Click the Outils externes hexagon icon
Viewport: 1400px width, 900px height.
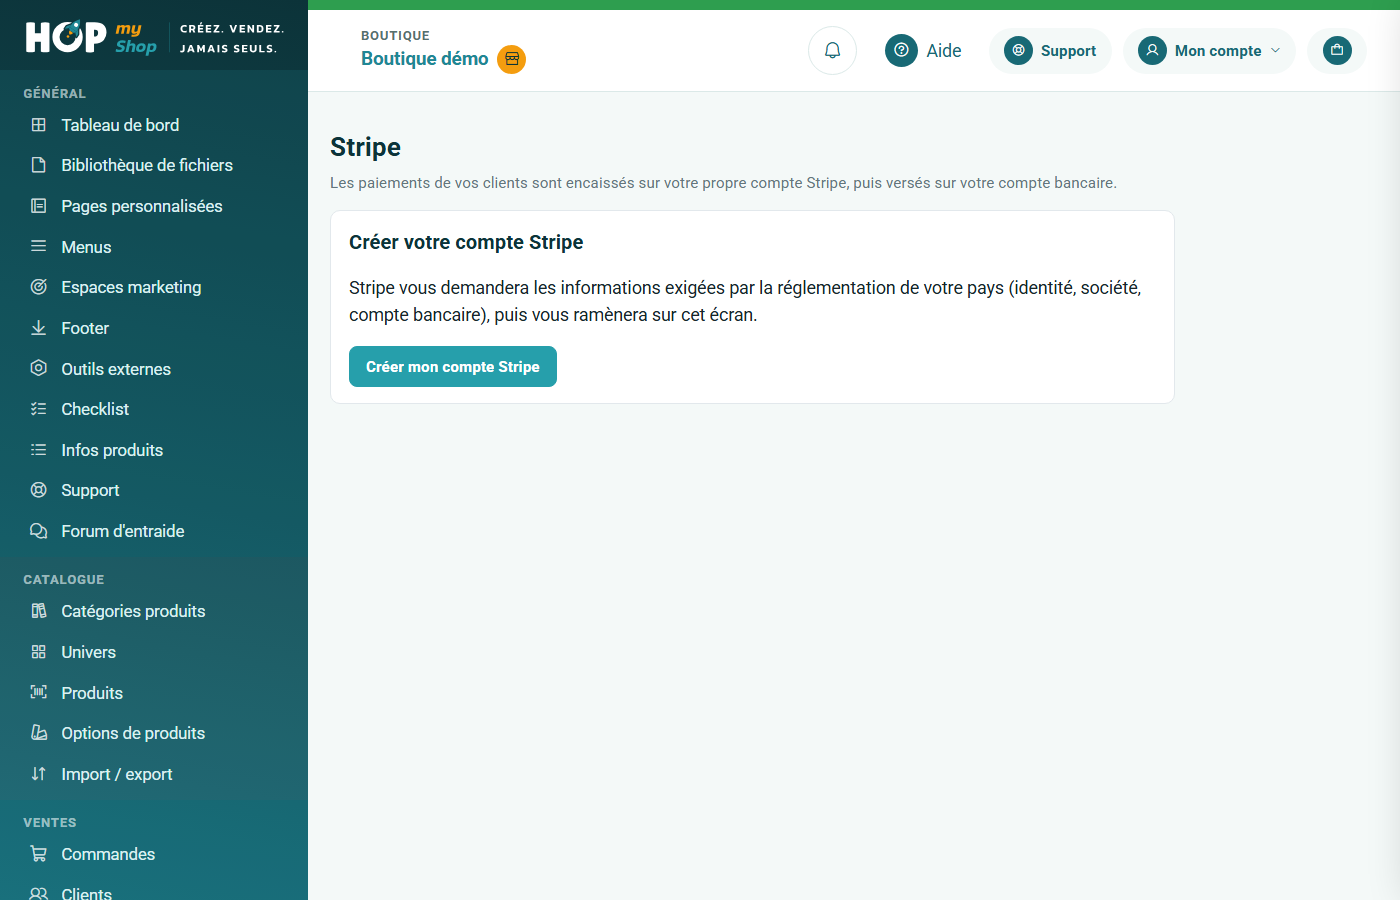tap(38, 368)
